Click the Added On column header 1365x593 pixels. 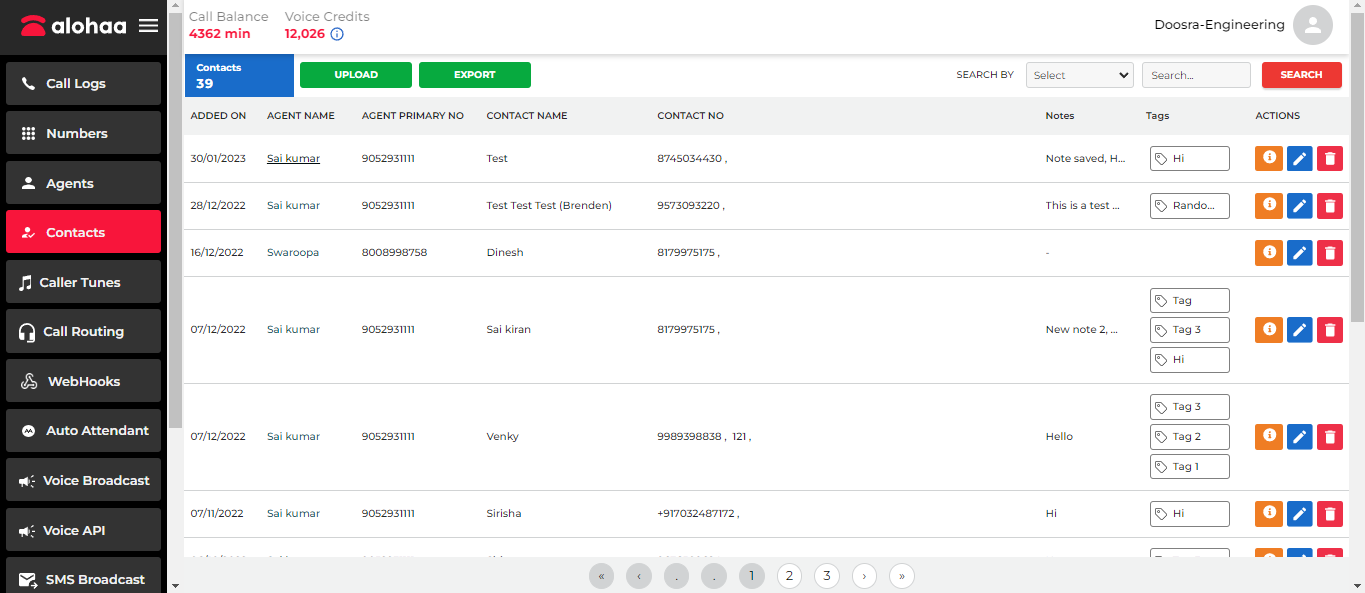[218, 116]
